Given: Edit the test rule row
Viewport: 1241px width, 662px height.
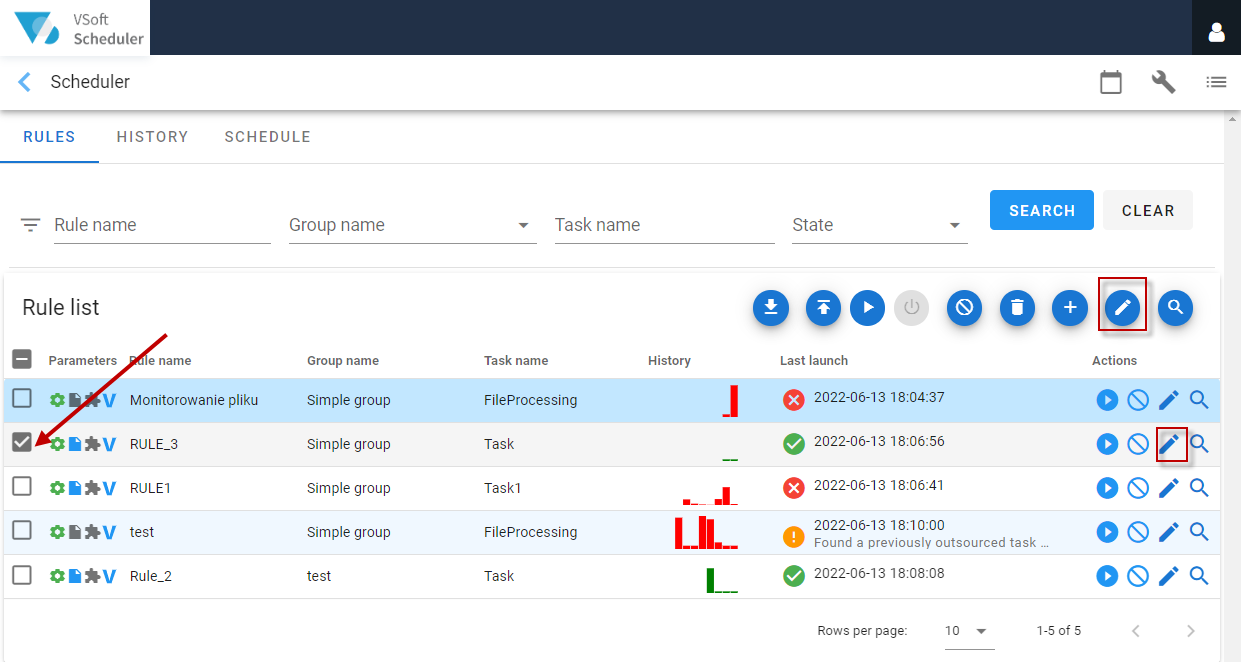Looking at the screenshot, I should pyautogui.click(x=1169, y=532).
